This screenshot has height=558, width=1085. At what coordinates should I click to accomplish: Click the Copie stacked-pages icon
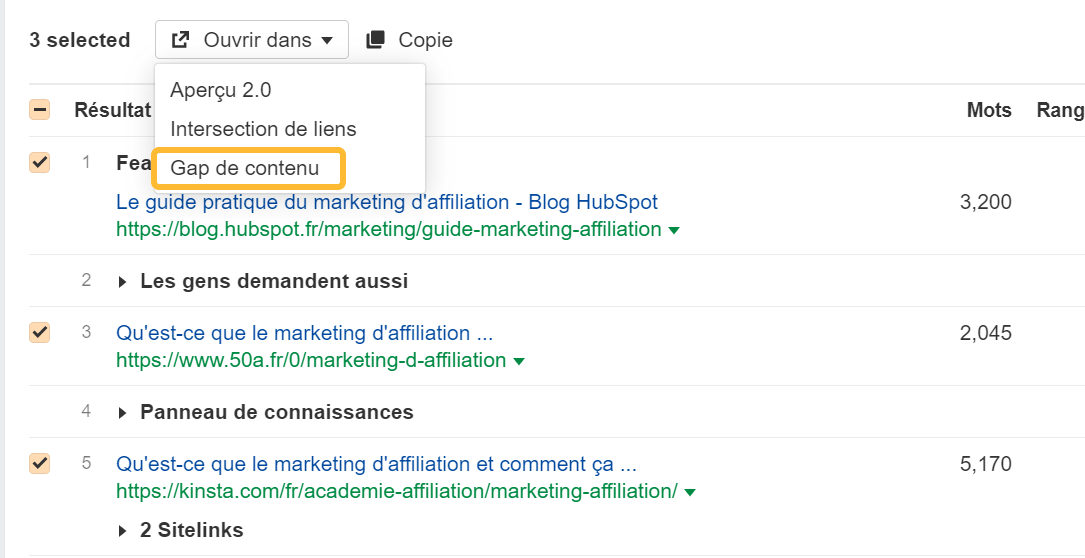[376, 40]
